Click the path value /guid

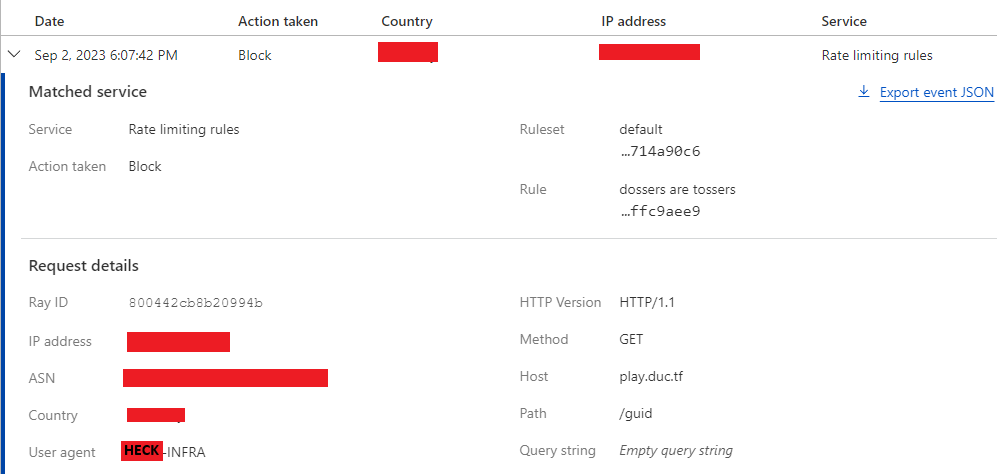tap(638, 413)
